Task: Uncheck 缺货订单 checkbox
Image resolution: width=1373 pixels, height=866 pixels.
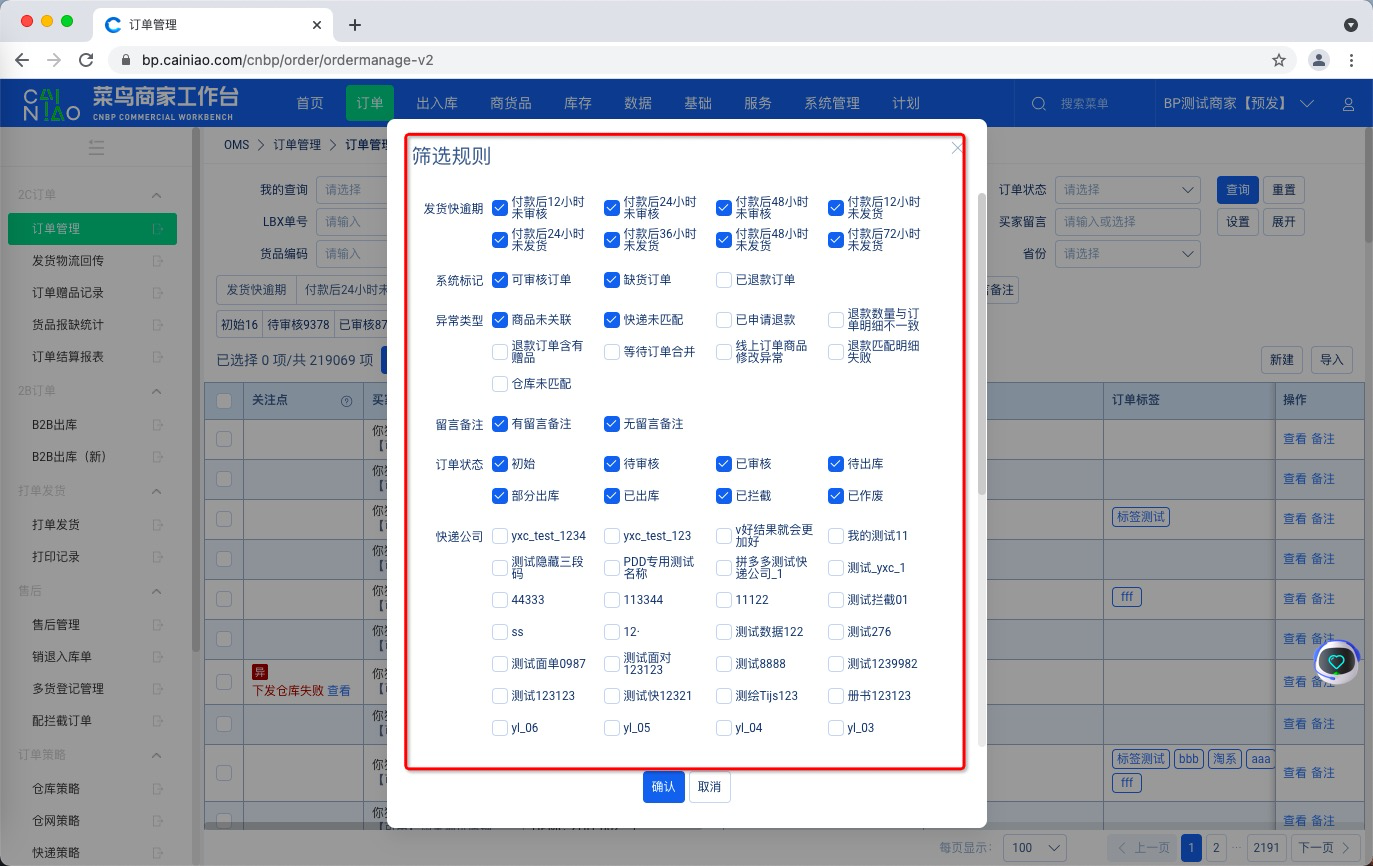Action: pos(612,280)
